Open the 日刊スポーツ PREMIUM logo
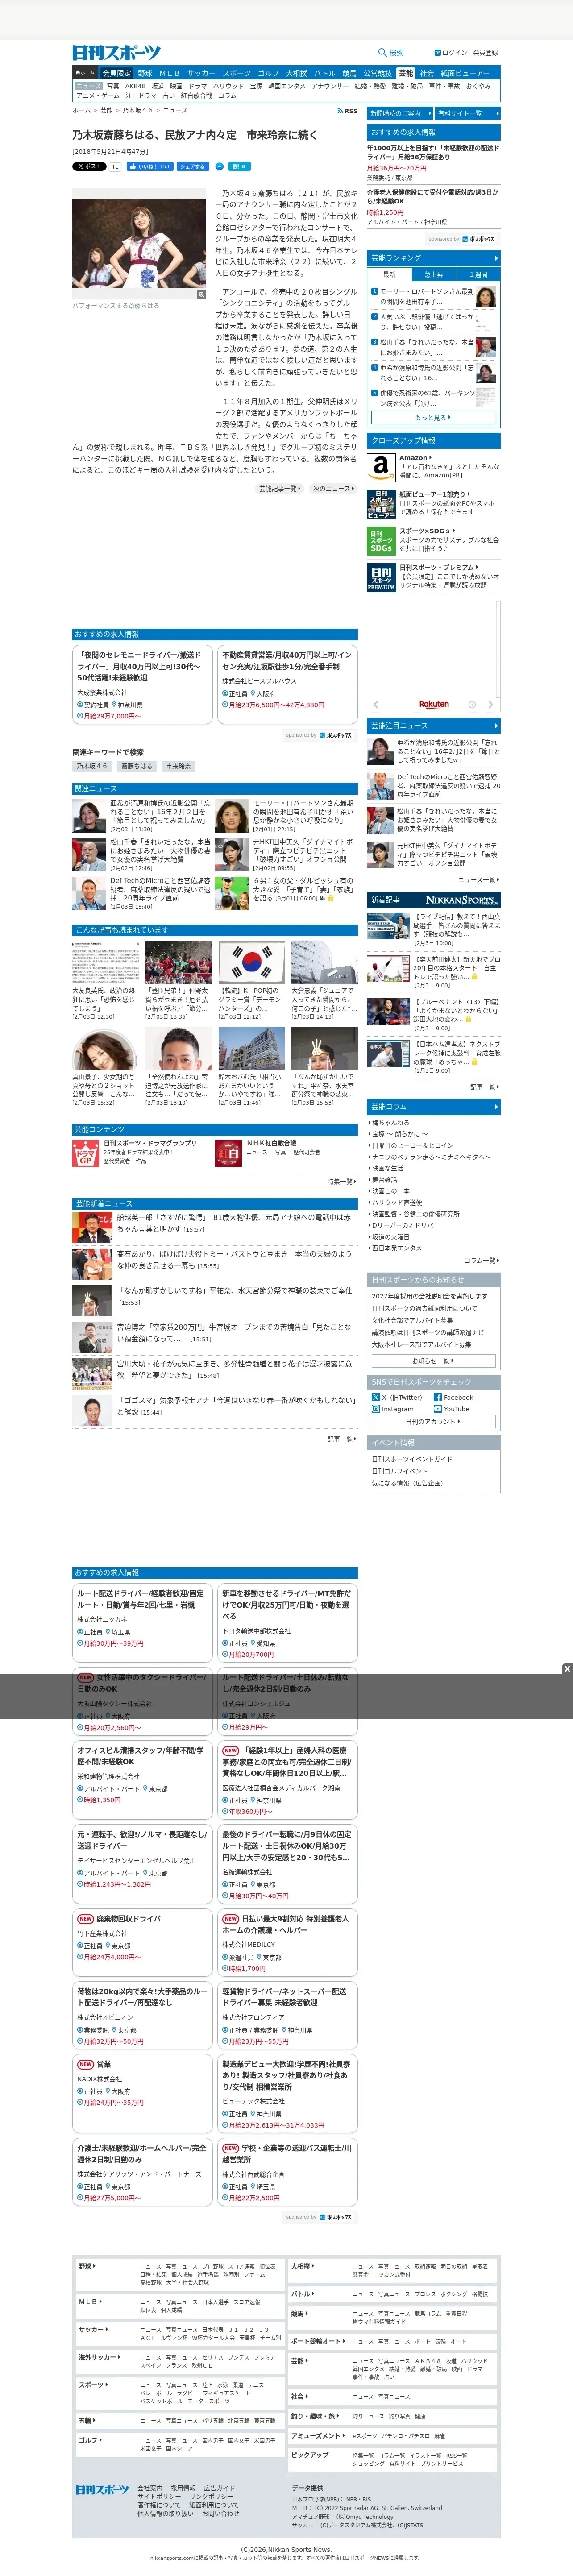 (x=380, y=577)
